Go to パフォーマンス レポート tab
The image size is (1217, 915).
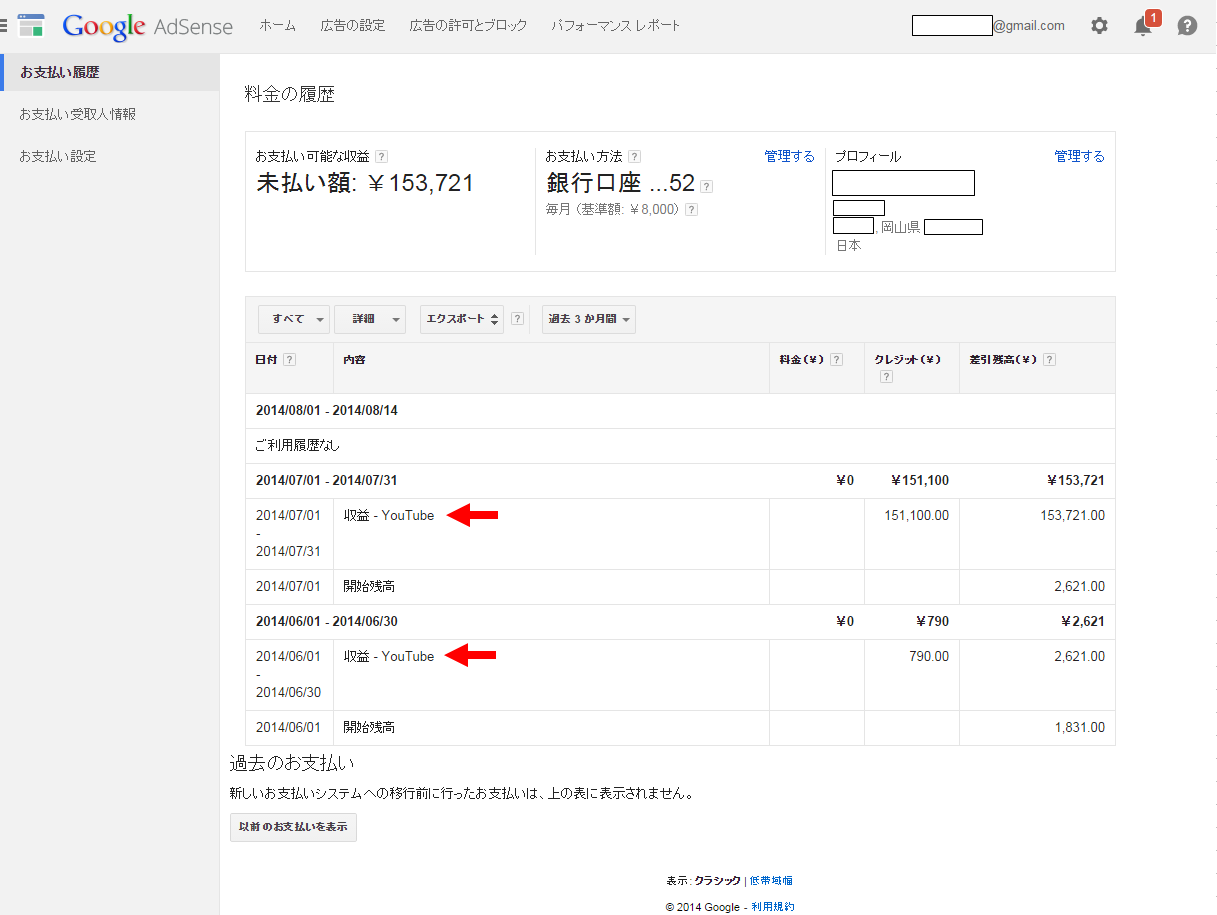616,26
